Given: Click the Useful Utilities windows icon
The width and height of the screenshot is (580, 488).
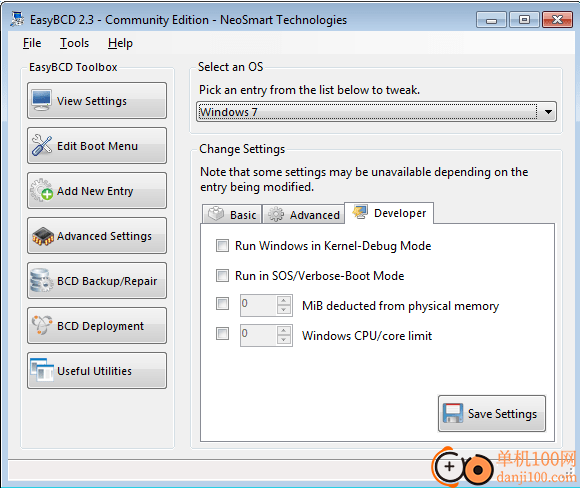Looking at the screenshot, I should (x=41, y=370).
